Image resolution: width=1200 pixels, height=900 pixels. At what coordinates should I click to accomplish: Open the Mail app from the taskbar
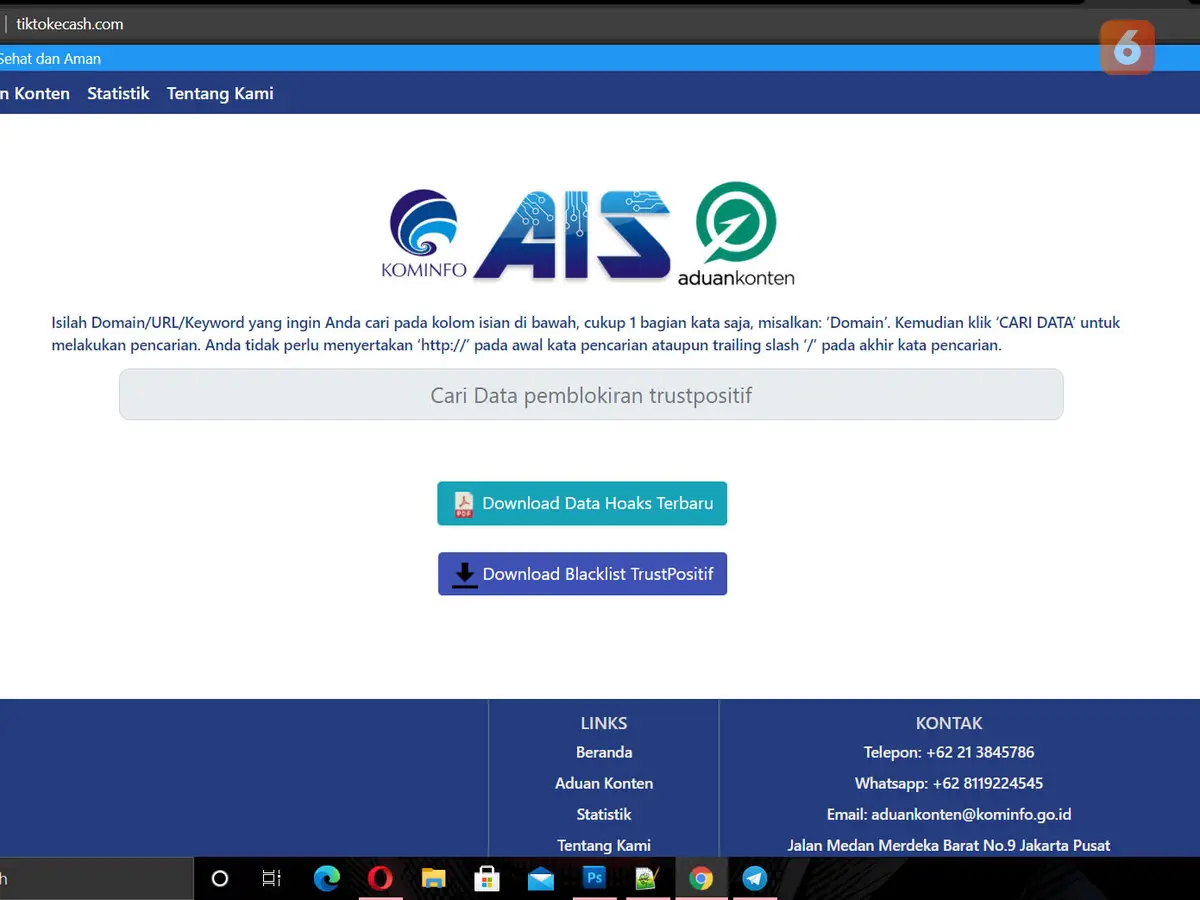[x=541, y=879]
